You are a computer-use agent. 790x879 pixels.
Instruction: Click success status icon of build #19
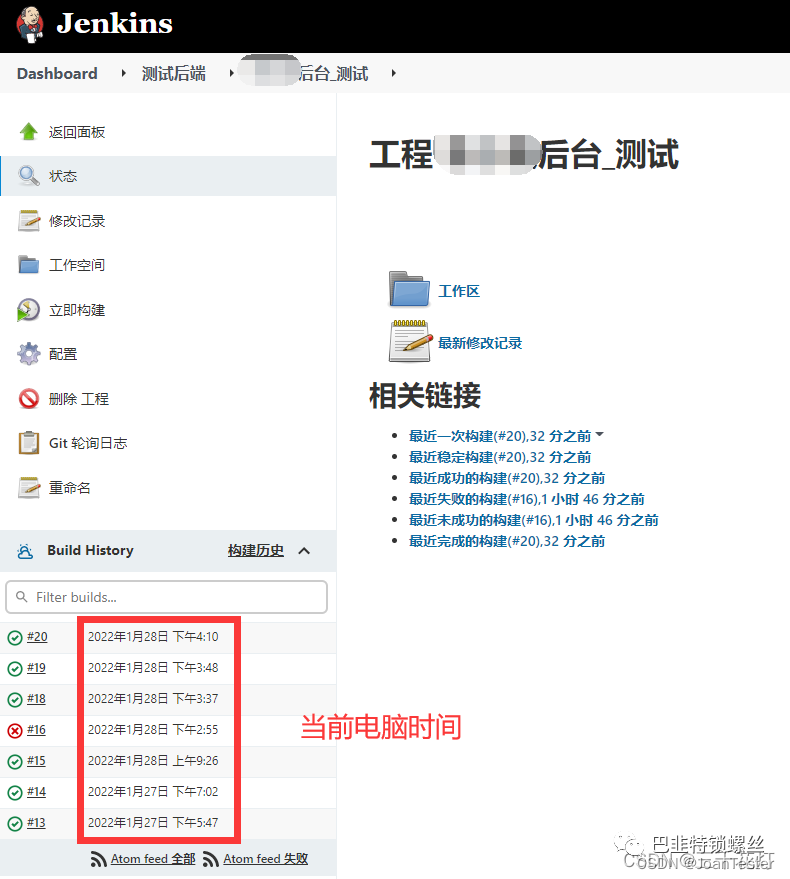click(x=15, y=668)
